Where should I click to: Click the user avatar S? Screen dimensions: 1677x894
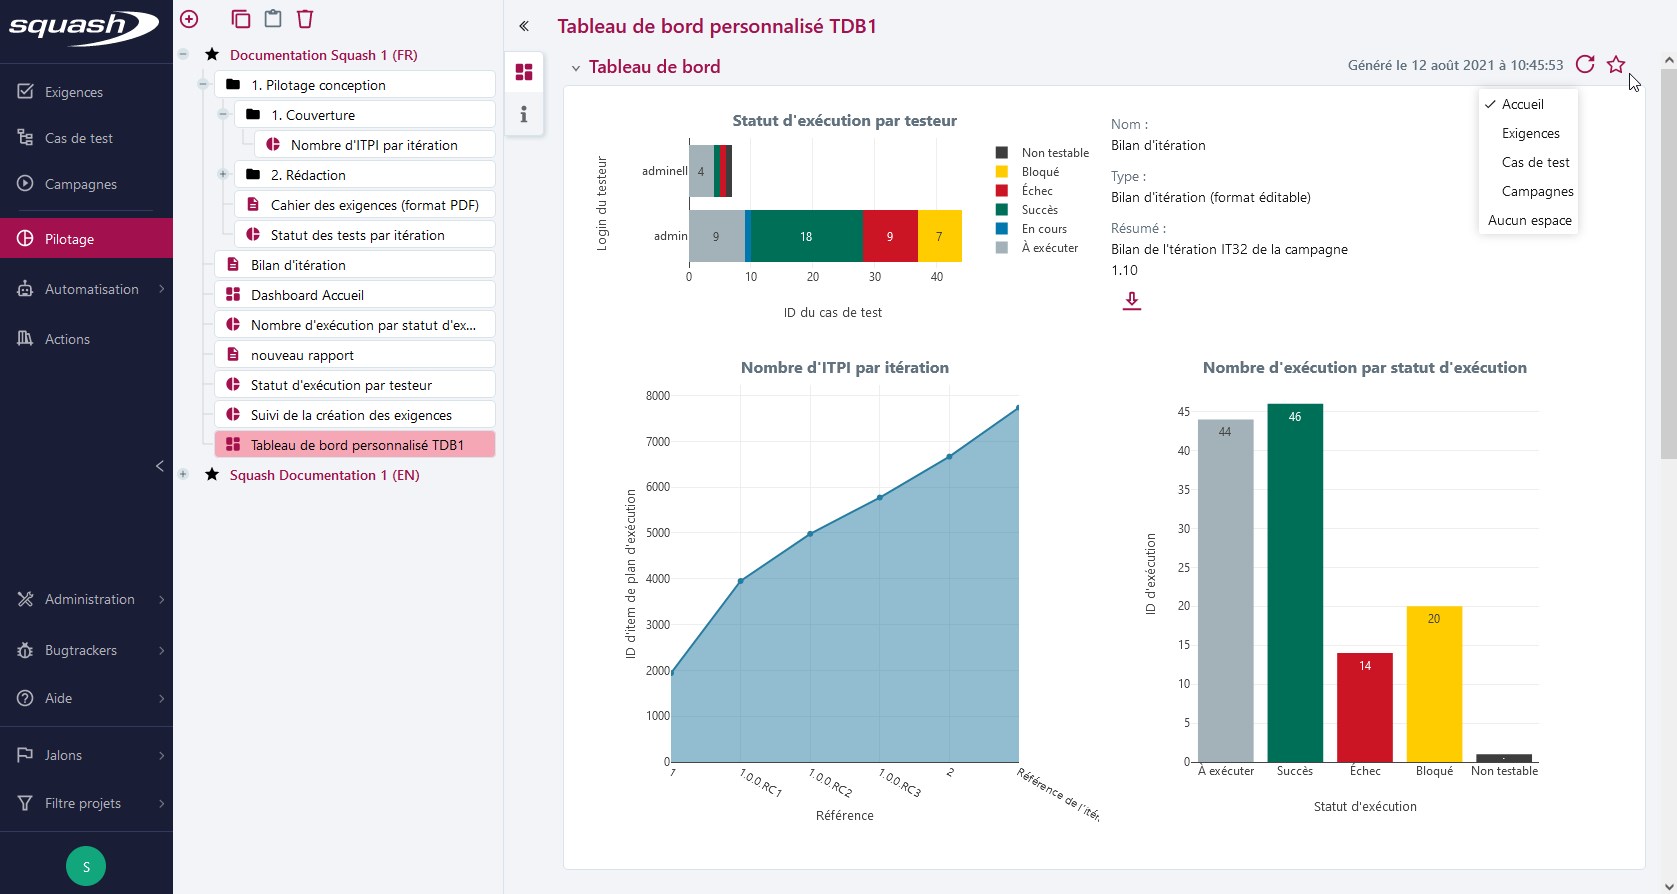[x=86, y=866]
